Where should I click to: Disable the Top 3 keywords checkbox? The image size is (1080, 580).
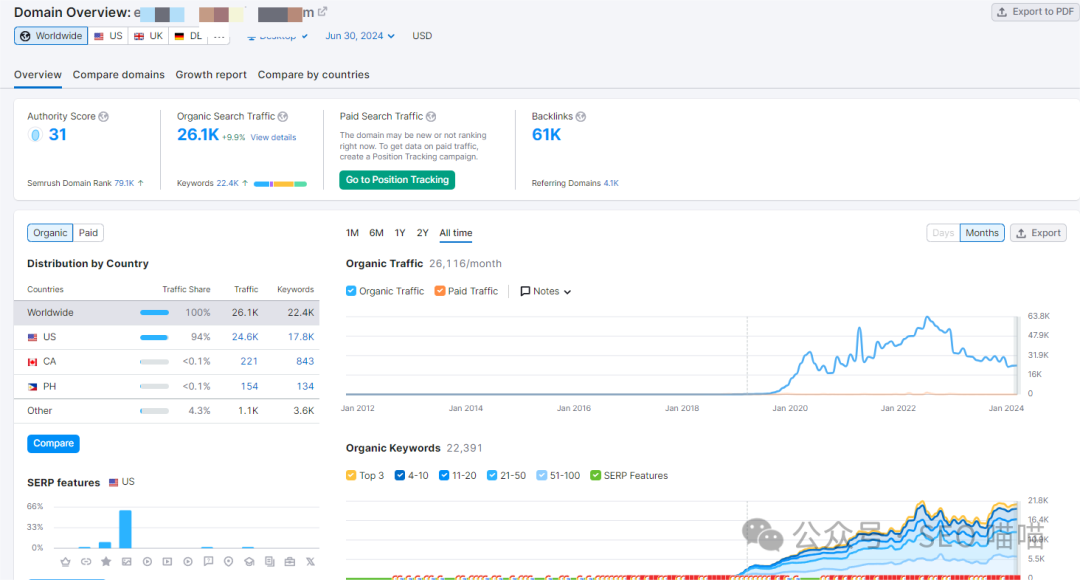[351, 476]
